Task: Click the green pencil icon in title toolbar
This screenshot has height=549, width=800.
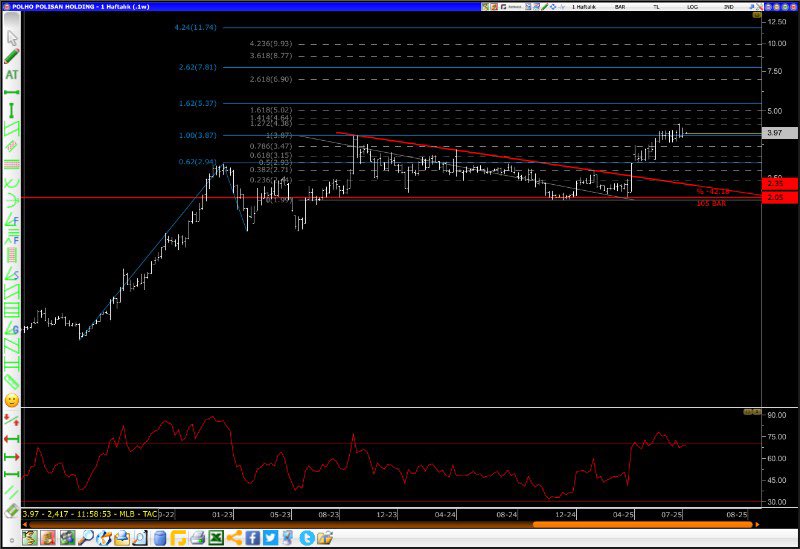Action: pyautogui.click(x=544, y=7)
